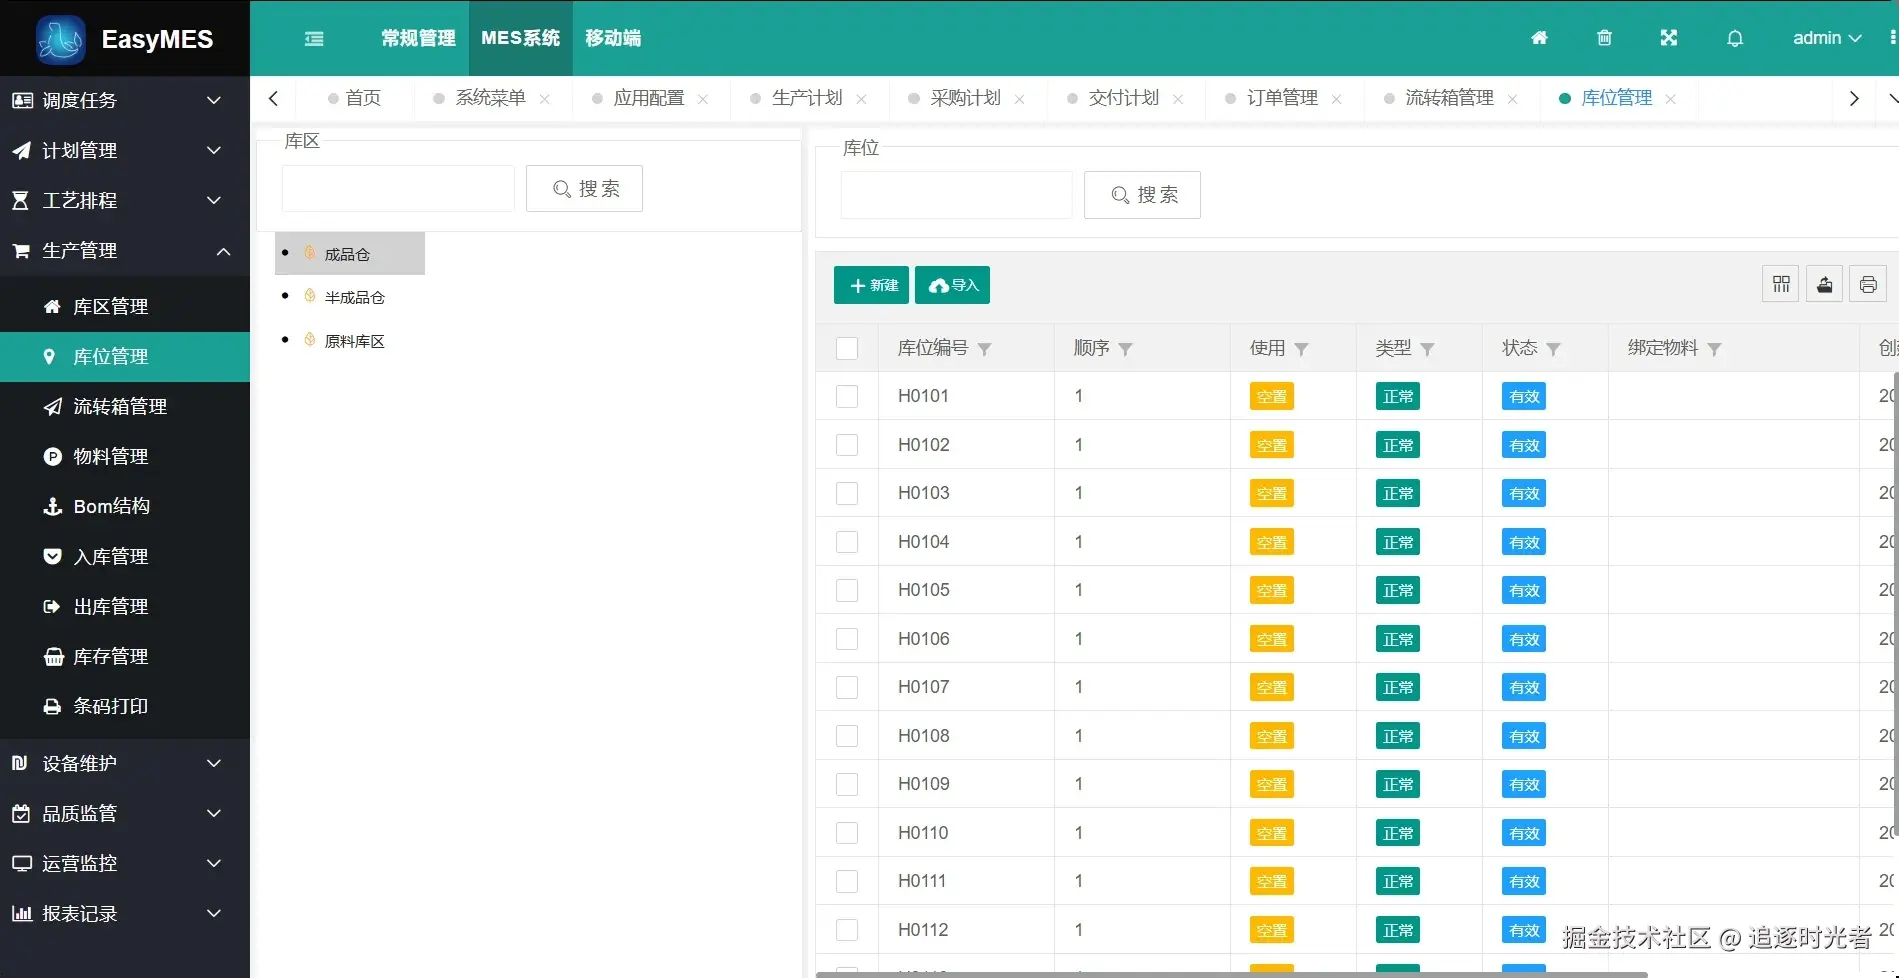Click the table horizontal scrollbar
This screenshot has width=1899, height=978.
tap(1232, 974)
